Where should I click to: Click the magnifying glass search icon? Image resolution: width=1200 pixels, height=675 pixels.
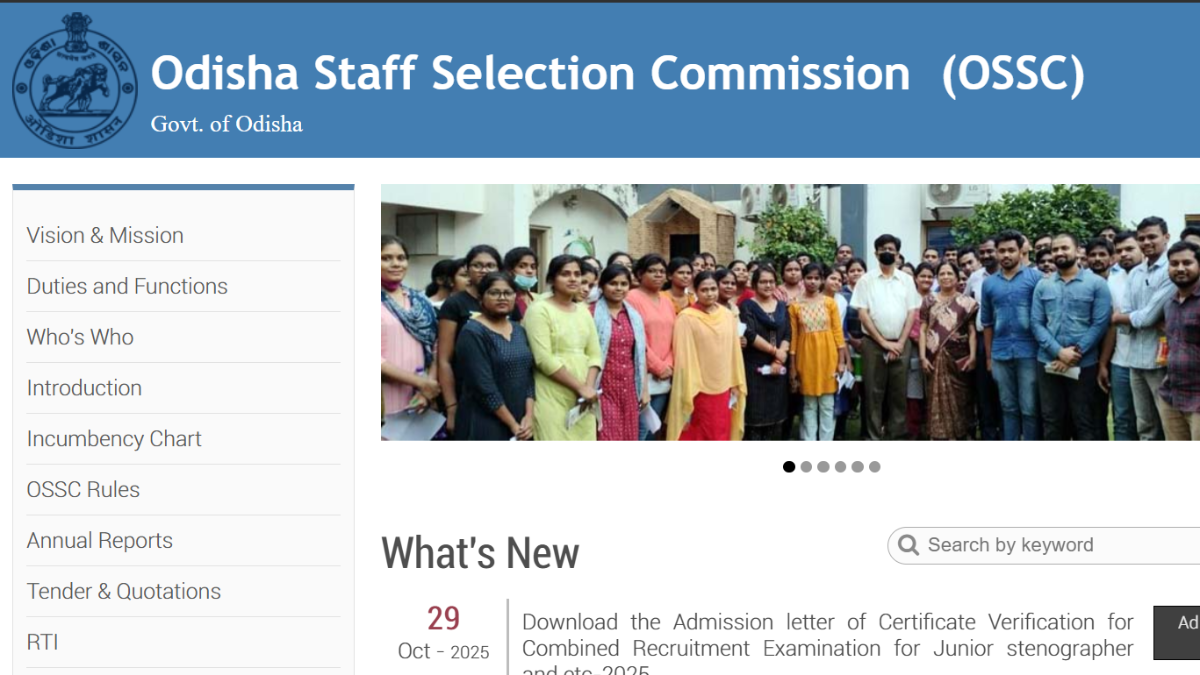[x=908, y=545]
